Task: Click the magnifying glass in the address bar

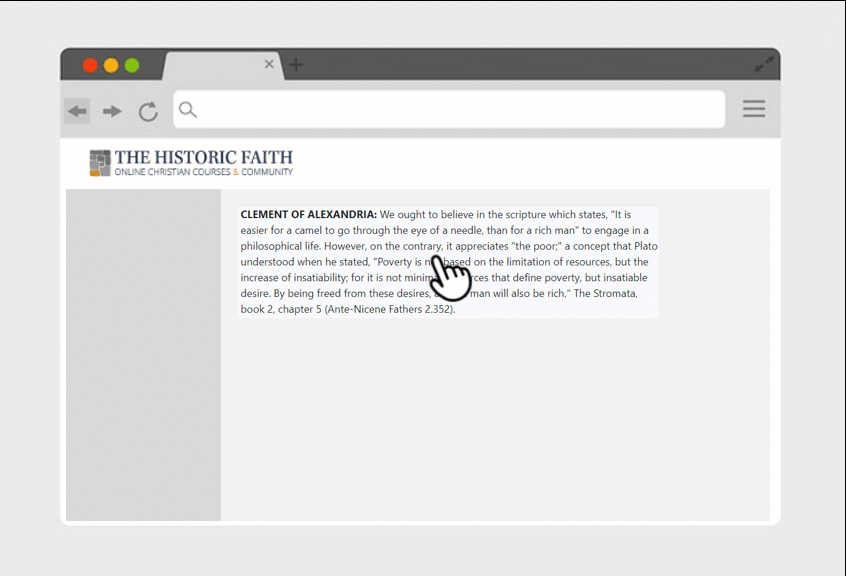Action: tap(188, 110)
